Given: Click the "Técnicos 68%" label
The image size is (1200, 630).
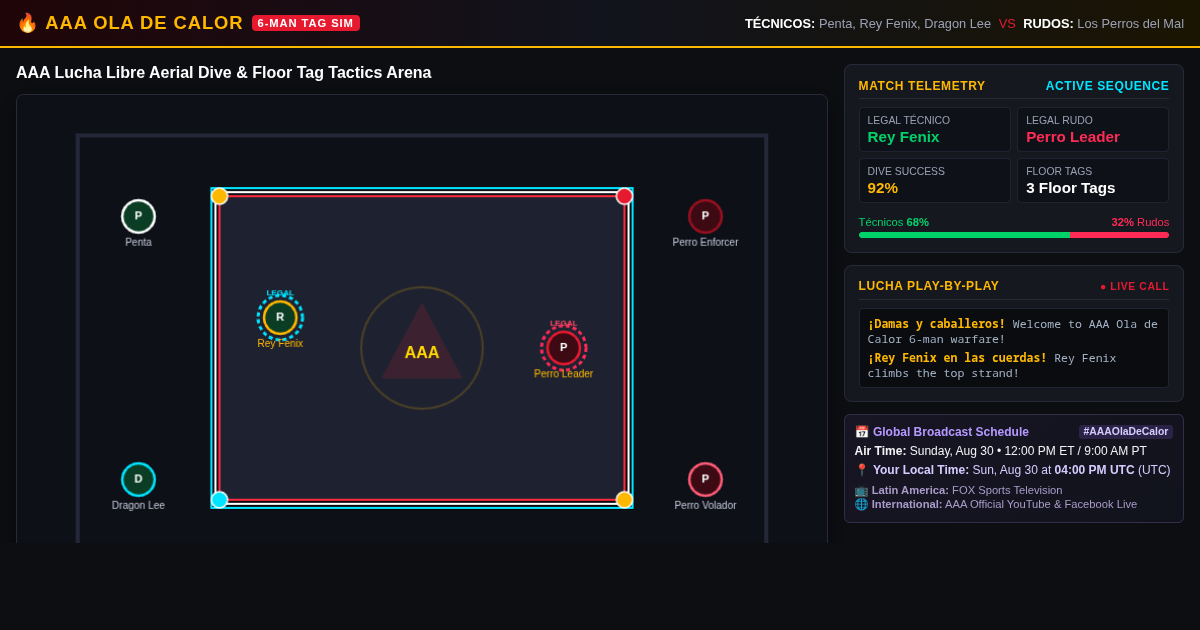Looking at the screenshot, I should 894,222.
